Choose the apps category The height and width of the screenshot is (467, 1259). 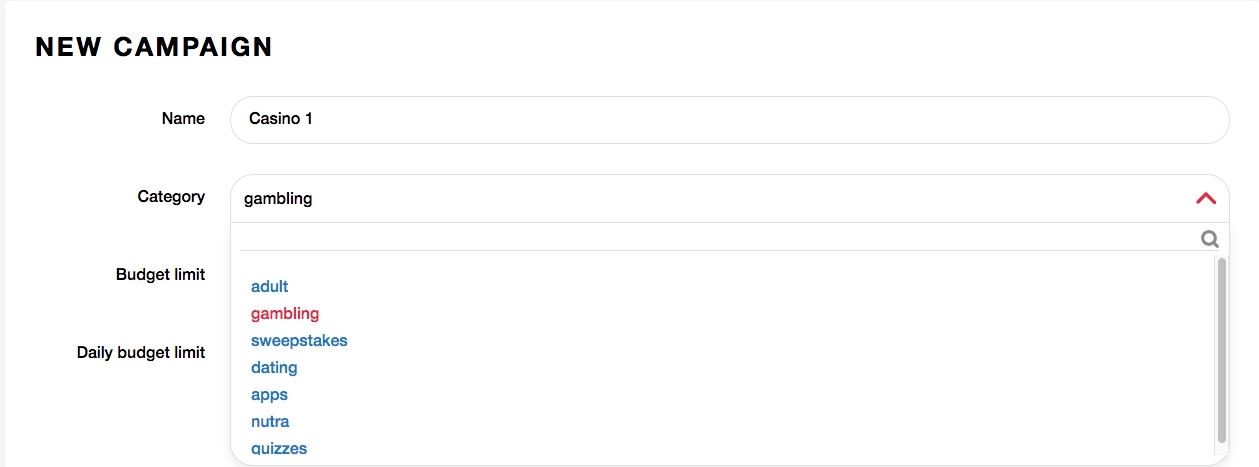[269, 394]
